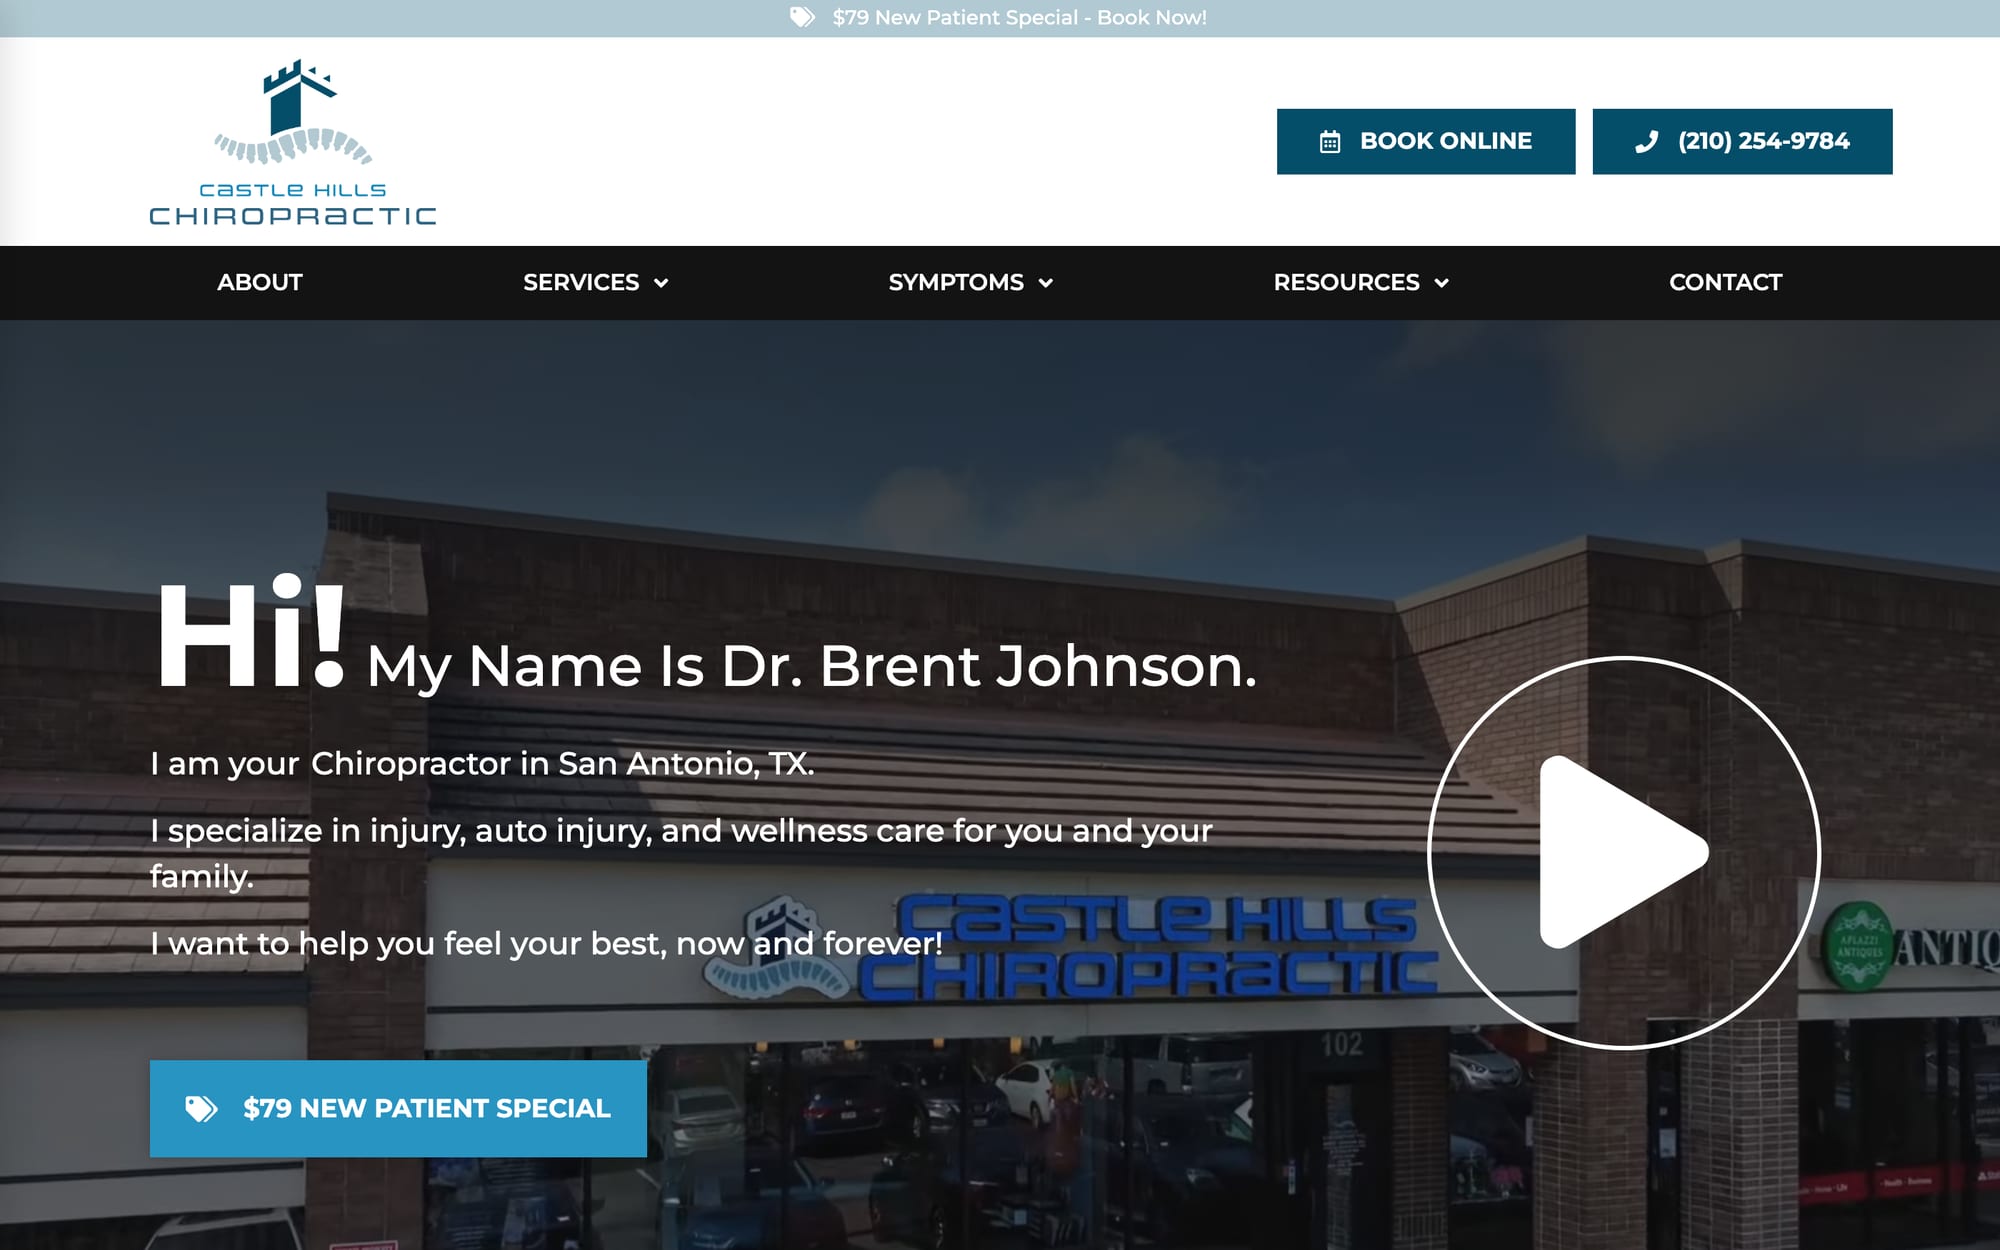This screenshot has height=1250, width=2000.
Task: Click the Castle Hills Chiropractic logo
Action: click(293, 142)
